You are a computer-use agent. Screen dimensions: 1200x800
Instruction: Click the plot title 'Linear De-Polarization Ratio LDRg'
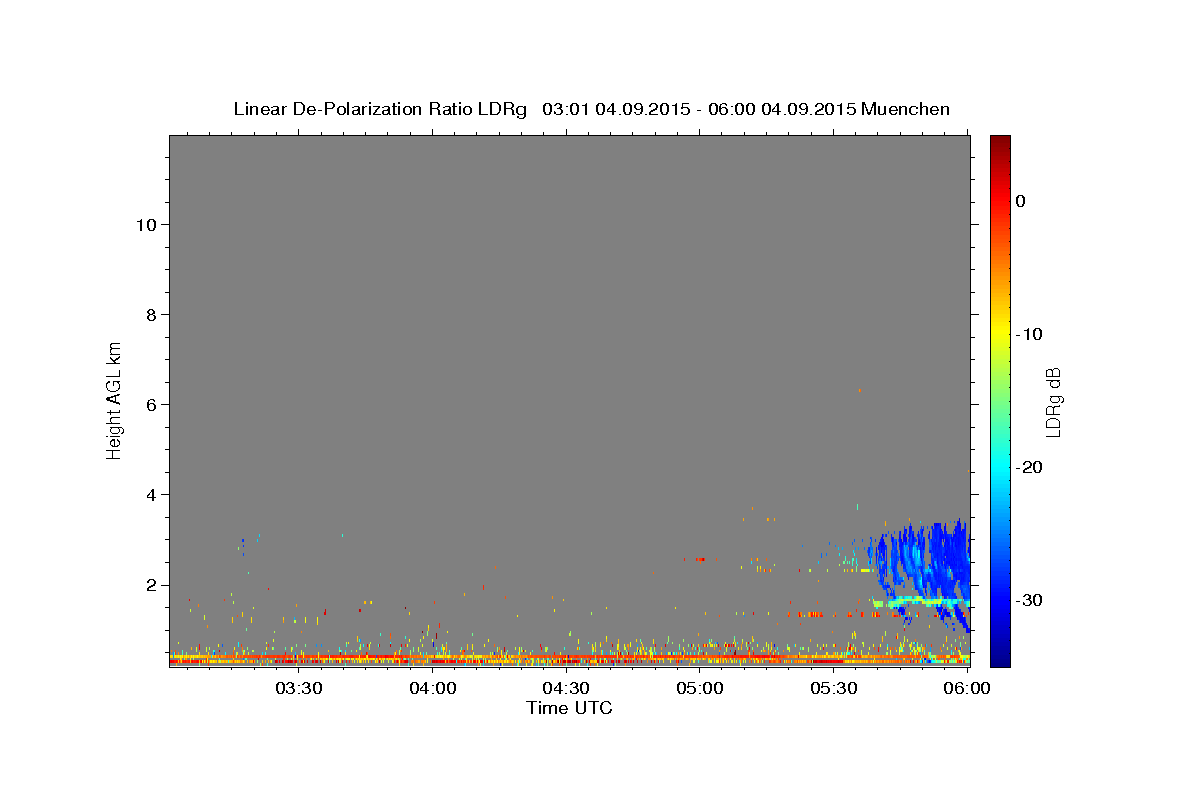(380, 109)
